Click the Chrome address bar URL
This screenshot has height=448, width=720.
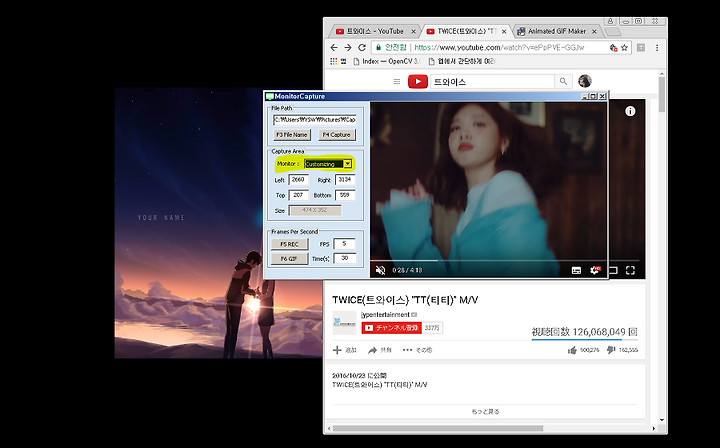[499, 47]
